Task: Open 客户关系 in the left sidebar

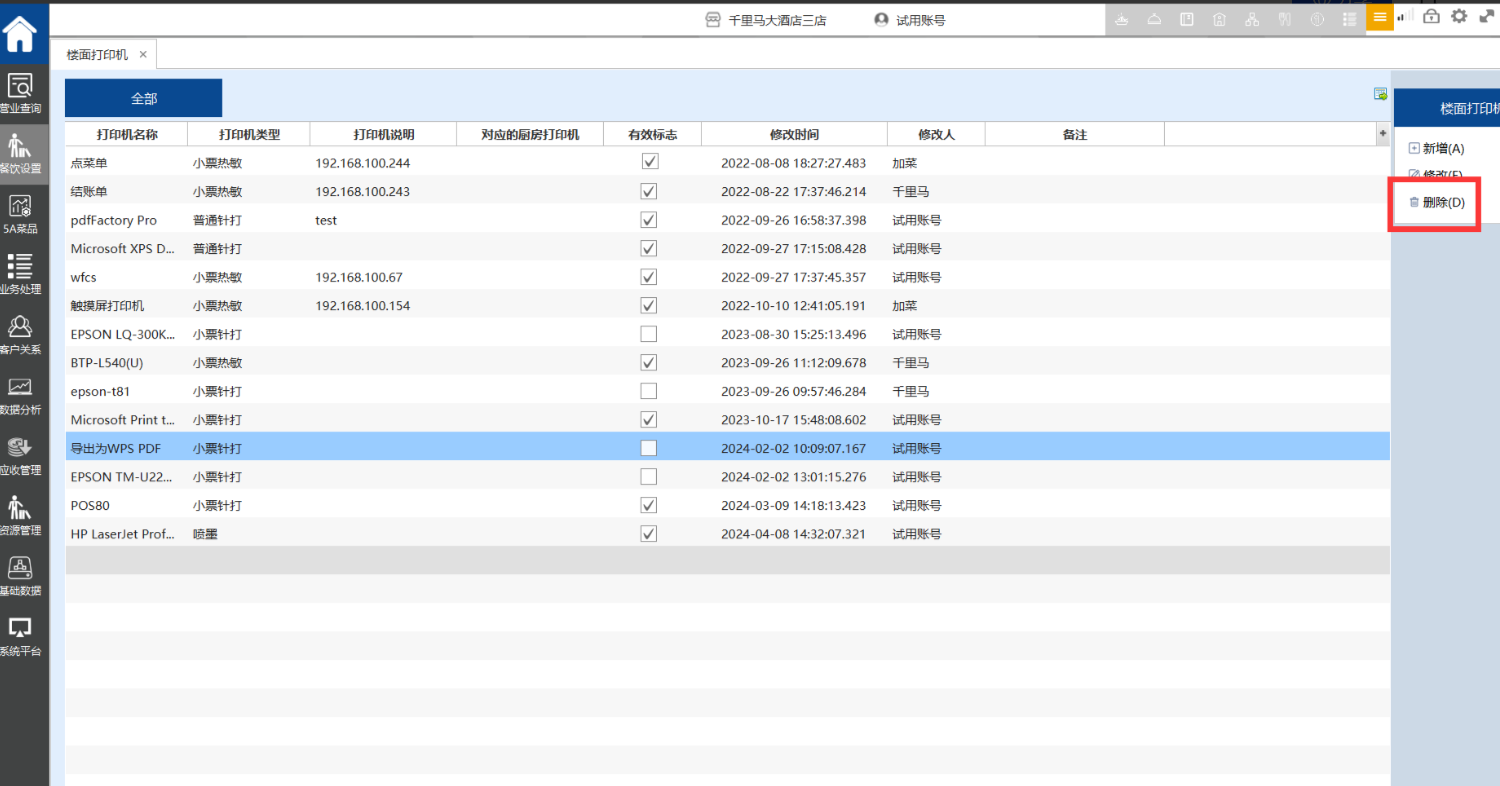Action: click(x=21, y=334)
